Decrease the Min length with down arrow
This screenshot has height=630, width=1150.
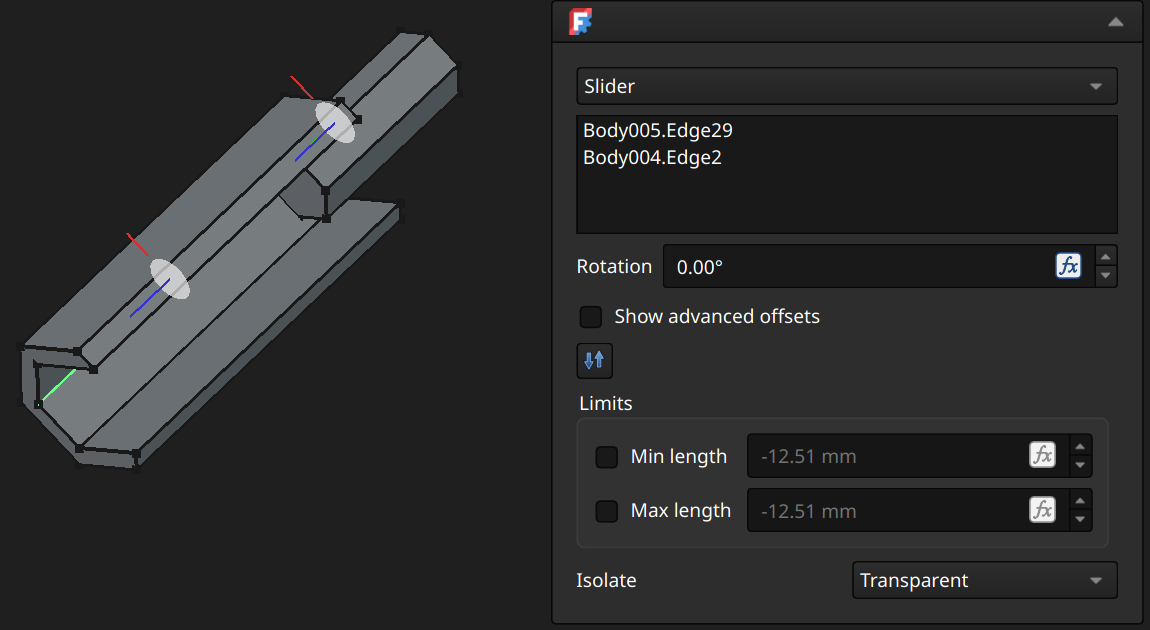coord(1080,466)
